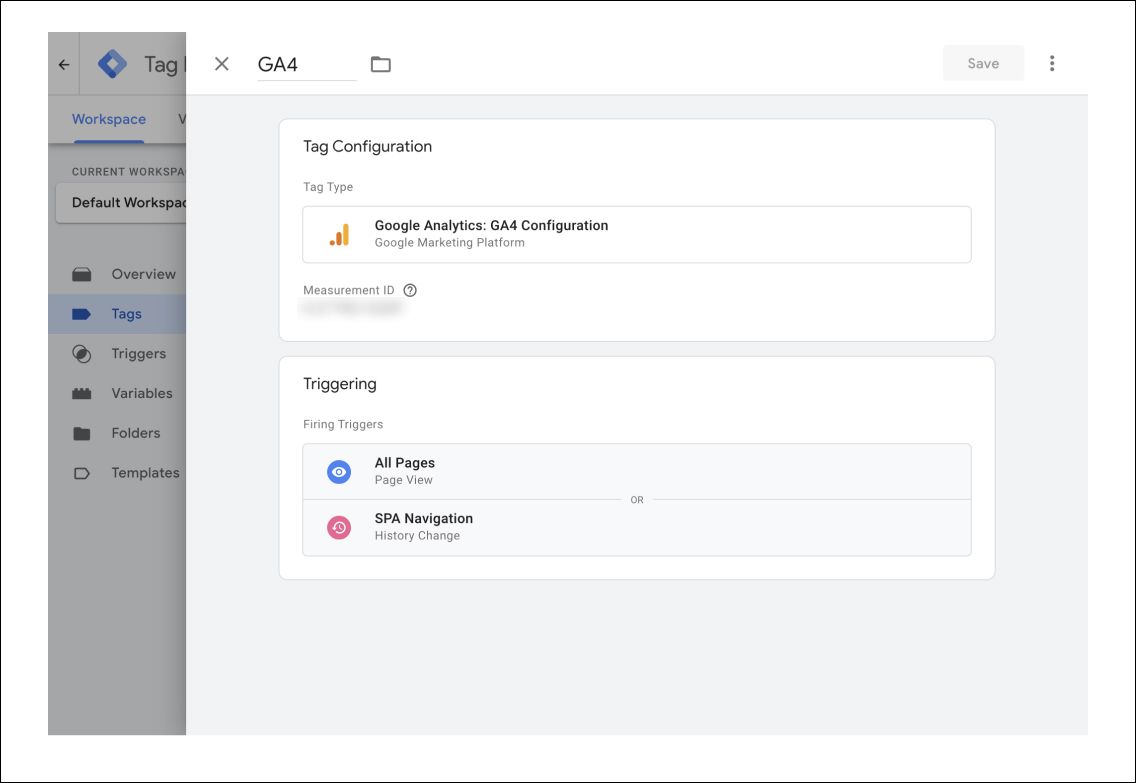
Task: Click the Measurement ID label
Action: pyautogui.click(x=348, y=290)
